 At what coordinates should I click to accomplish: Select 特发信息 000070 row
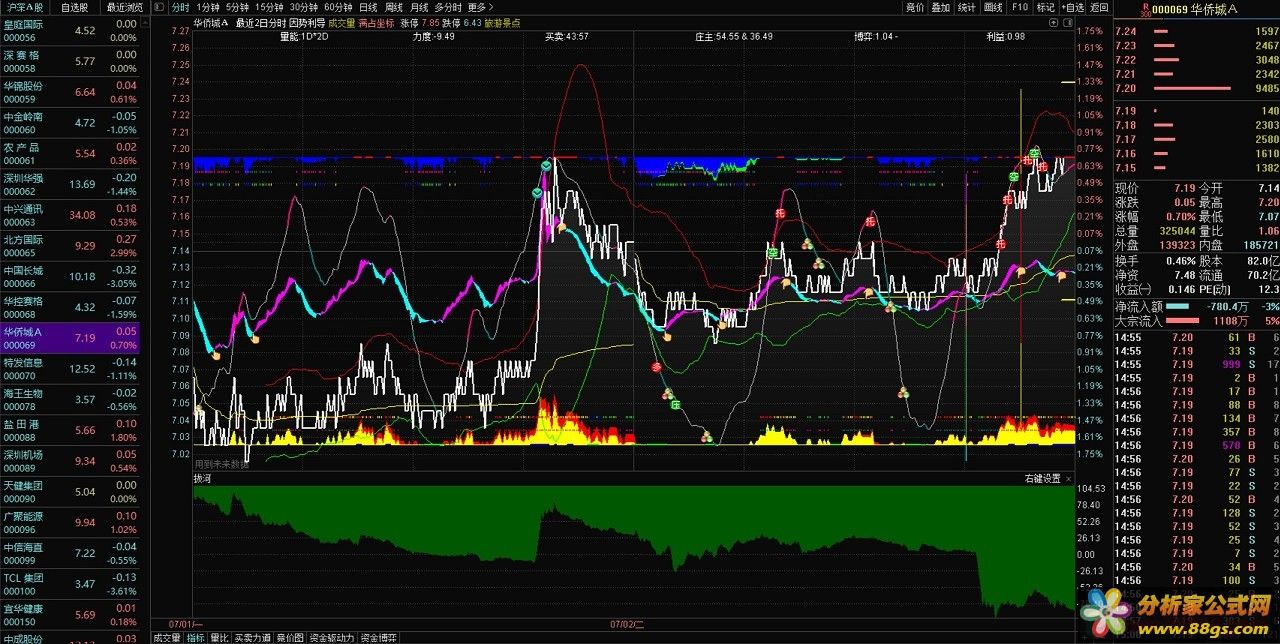(x=70, y=368)
